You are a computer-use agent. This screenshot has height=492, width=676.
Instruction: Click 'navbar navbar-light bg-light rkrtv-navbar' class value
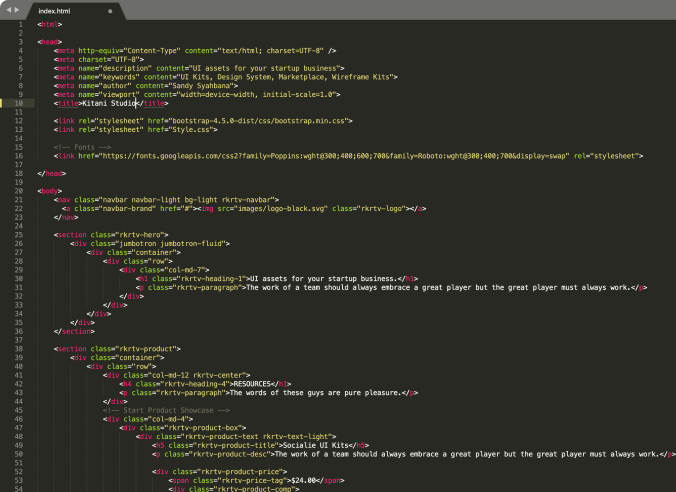(x=187, y=200)
